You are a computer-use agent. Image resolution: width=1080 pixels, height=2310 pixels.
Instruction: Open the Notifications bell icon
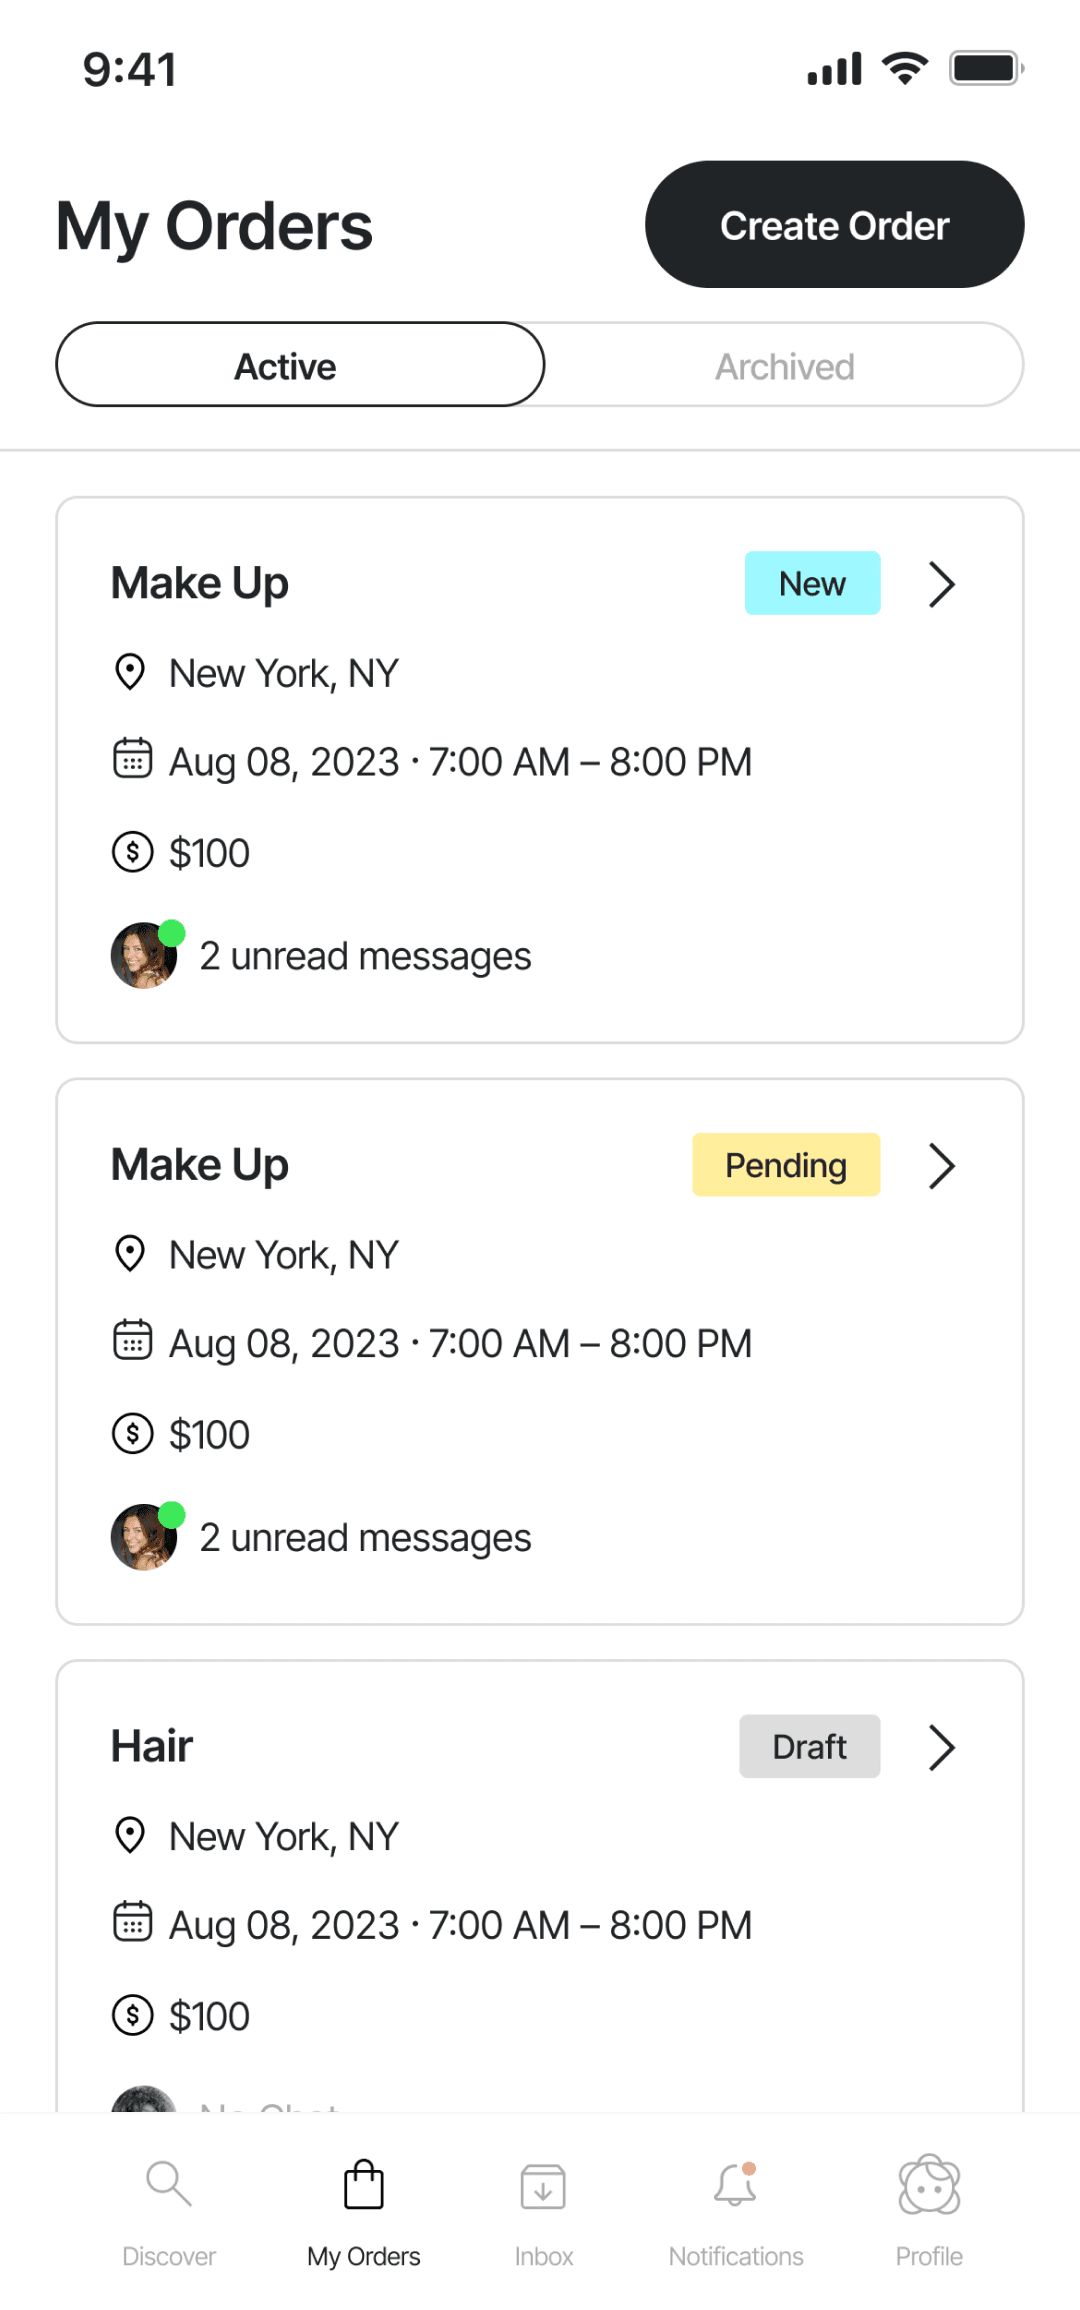(x=735, y=2185)
